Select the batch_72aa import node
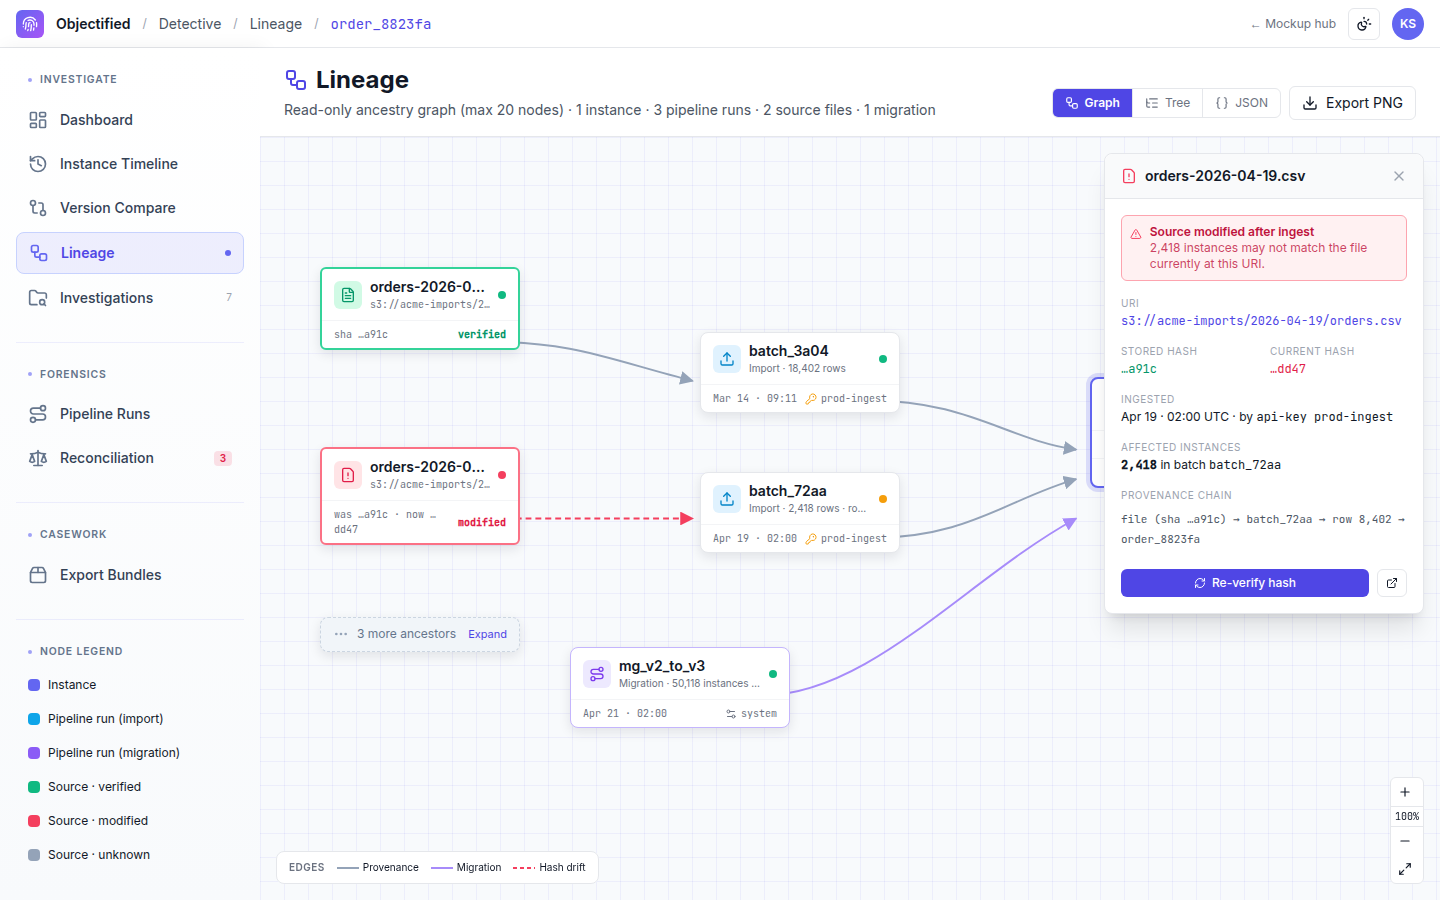 (x=800, y=512)
